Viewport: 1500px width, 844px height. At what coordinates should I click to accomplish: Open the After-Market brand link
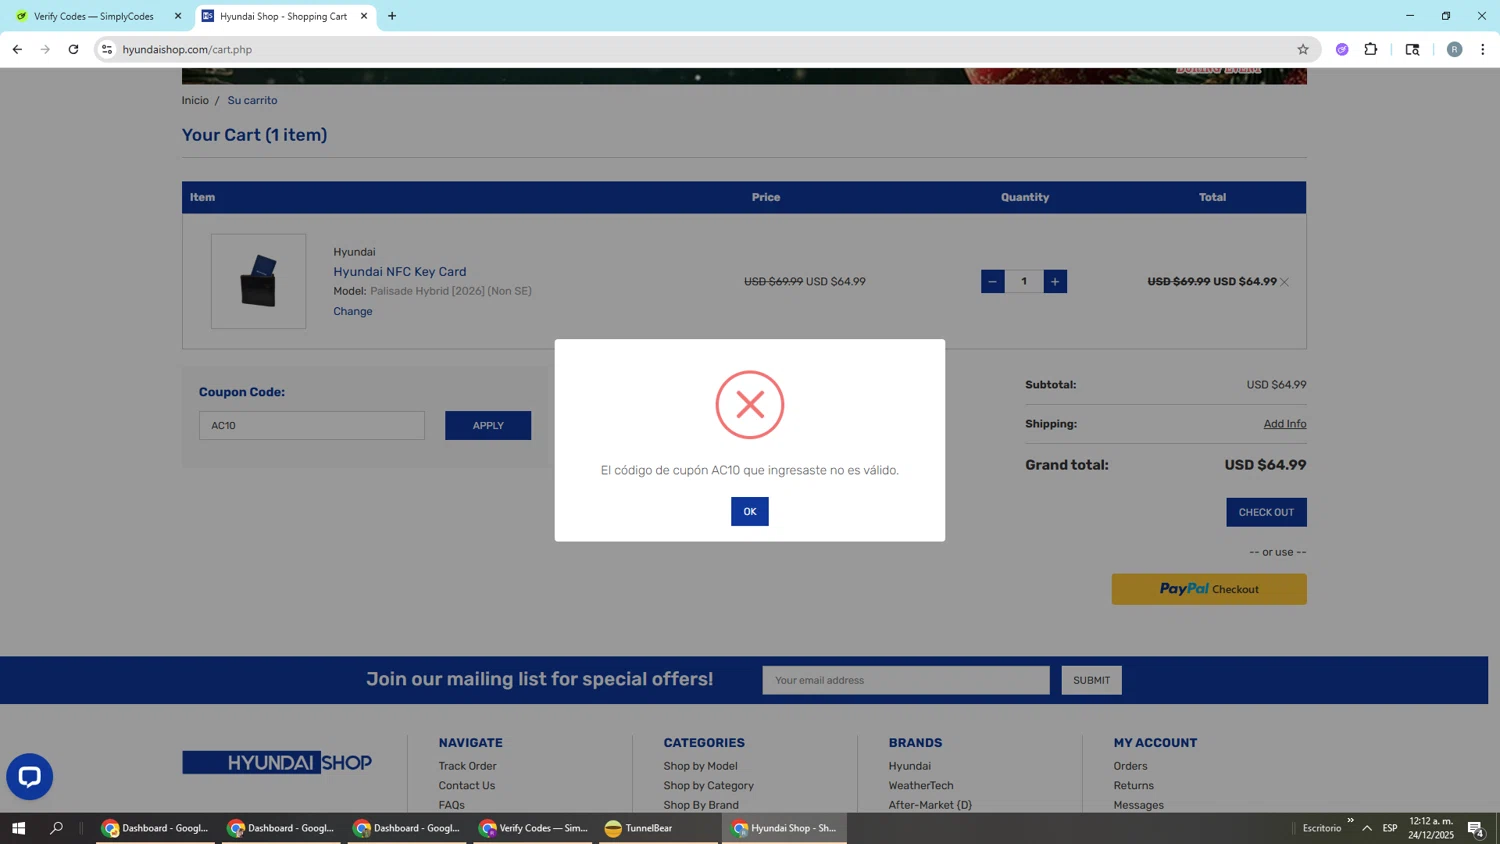[x=929, y=805]
